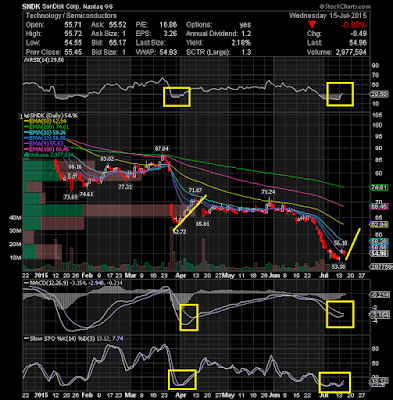Select the EMA(20) legend entry
The image size is (393, 400).
coord(45,133)
